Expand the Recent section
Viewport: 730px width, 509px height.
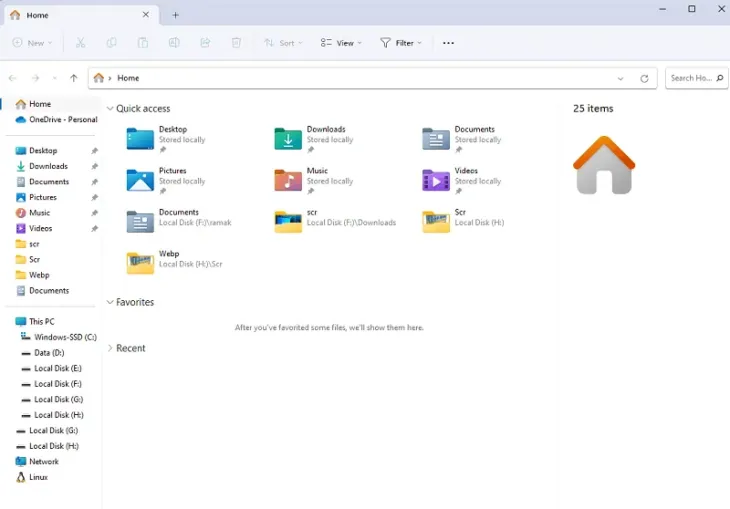coord(110,348)
